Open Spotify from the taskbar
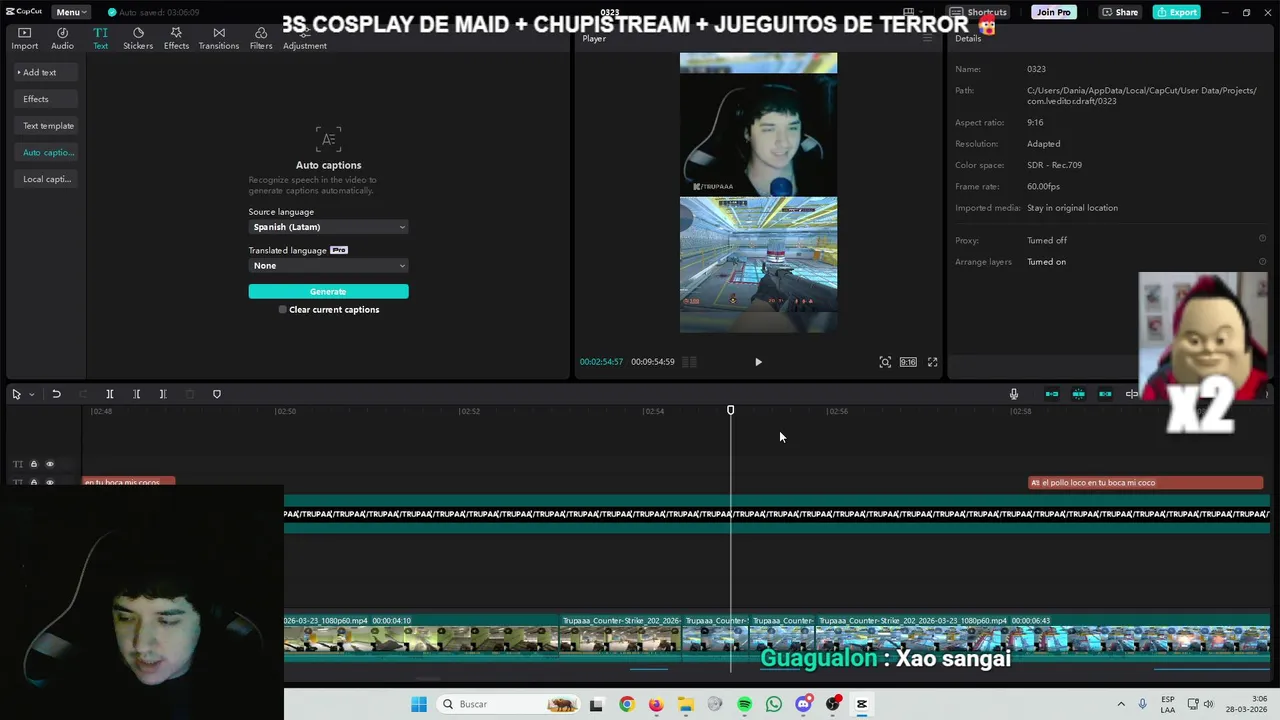Viewport: 1280px width, 720px height. (744, 704)
